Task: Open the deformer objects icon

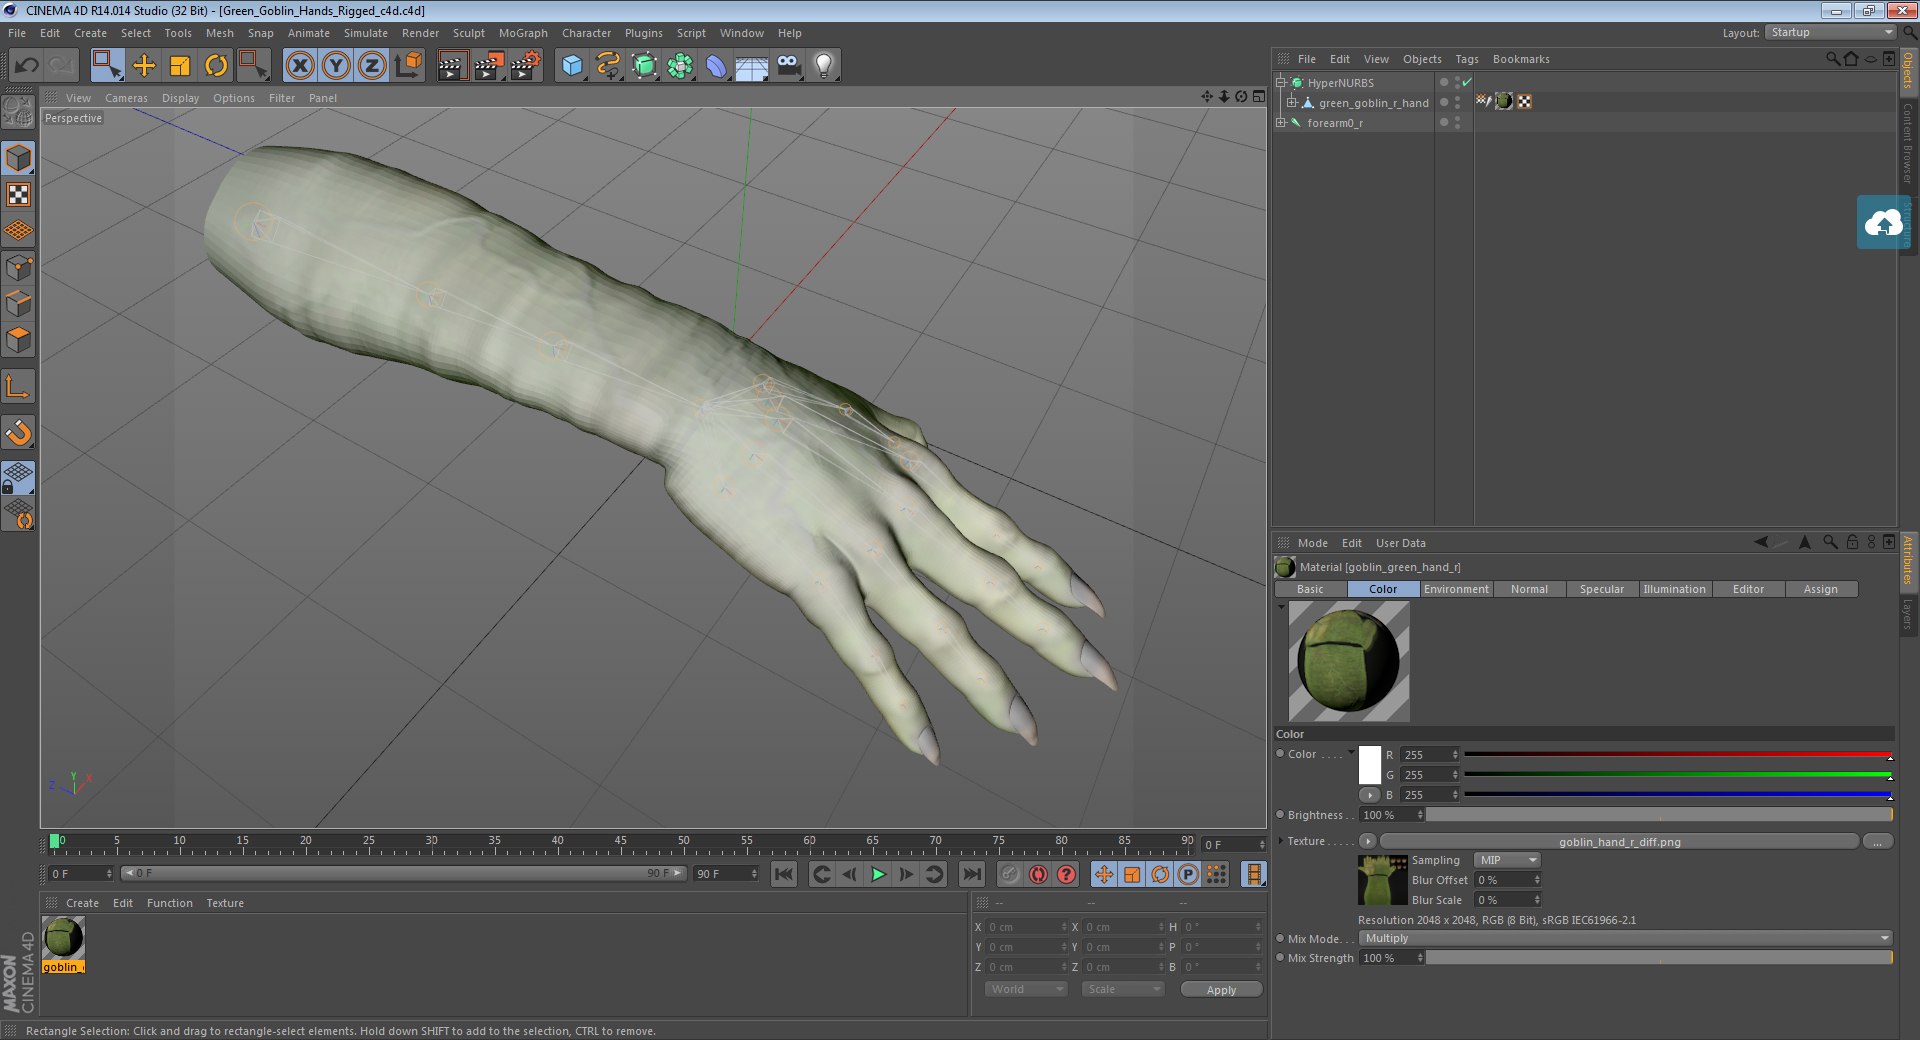Action: point(716,66)
